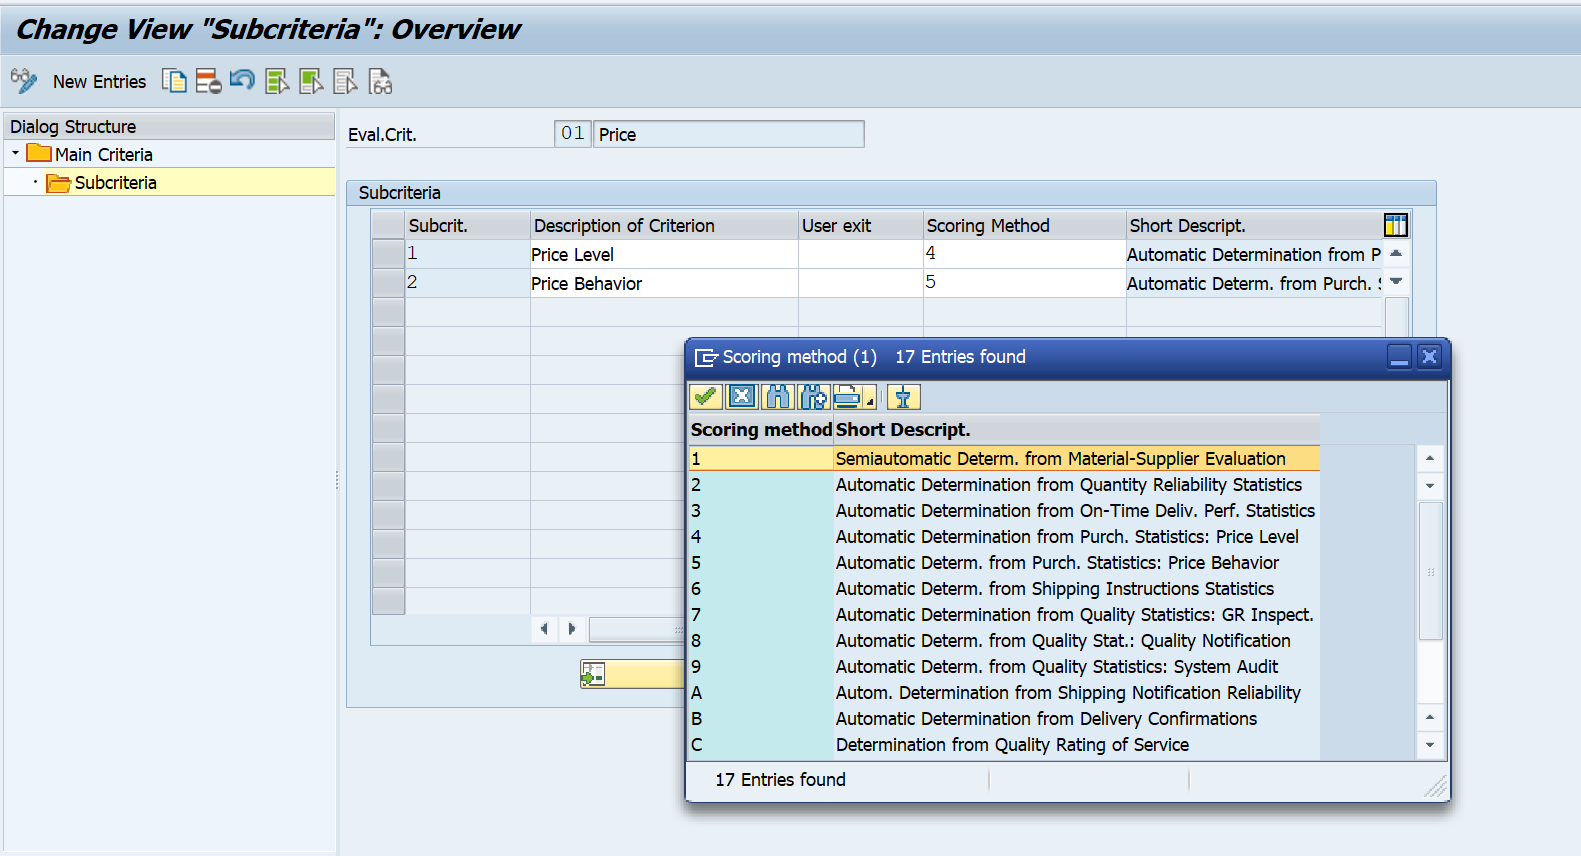This screenshot has height=856, width=1581.
Task: Click the Delete entry icon
Action: click(x=208, y=81)
